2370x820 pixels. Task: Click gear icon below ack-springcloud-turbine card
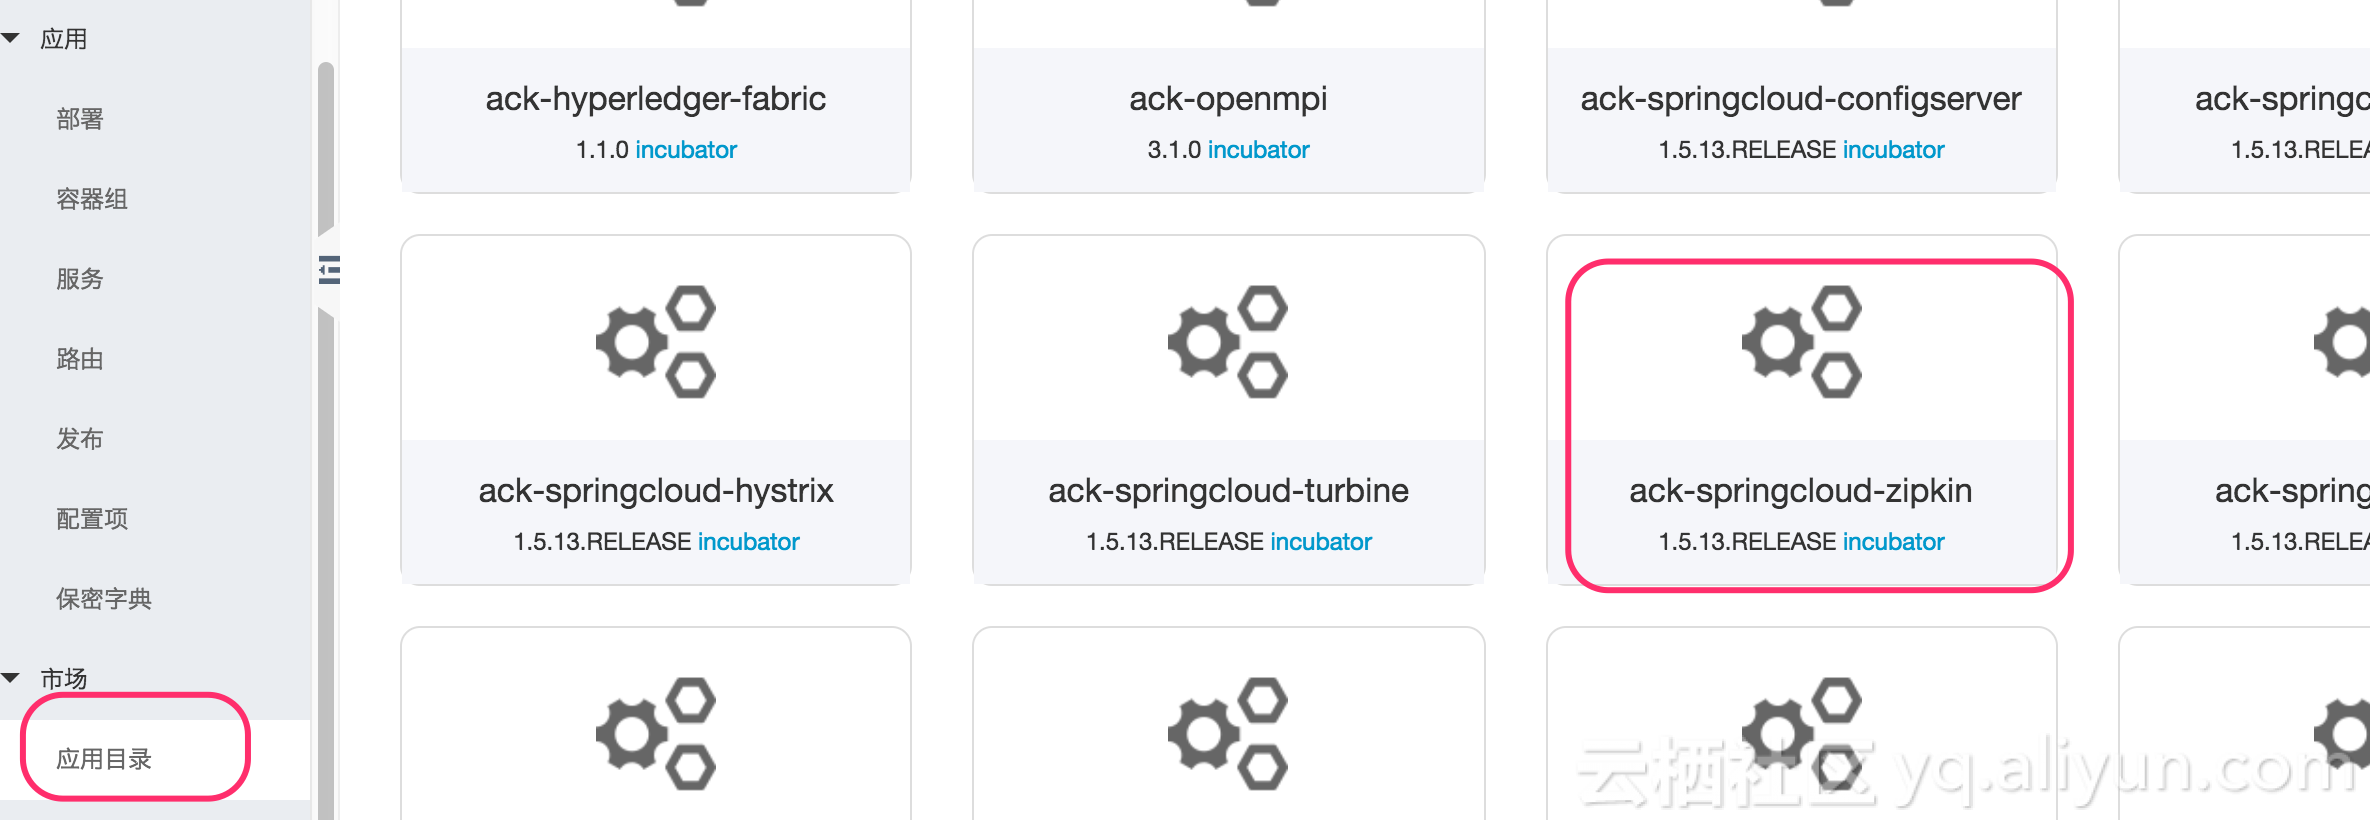point(1228,734)
